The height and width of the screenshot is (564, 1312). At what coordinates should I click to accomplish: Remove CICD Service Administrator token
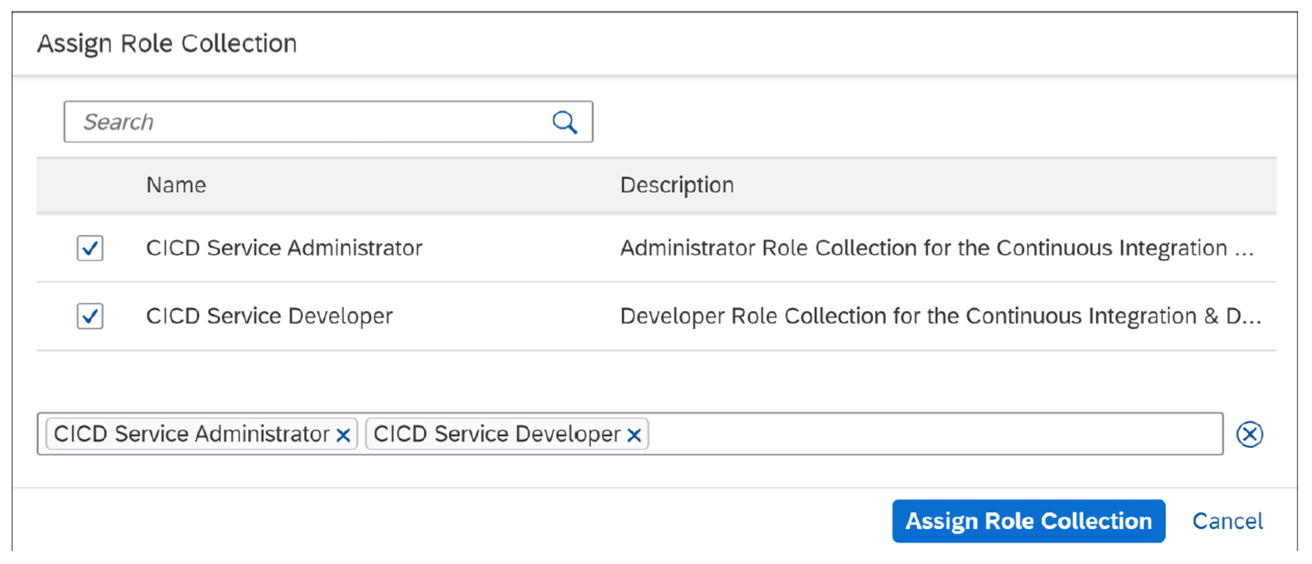point(343,435)
